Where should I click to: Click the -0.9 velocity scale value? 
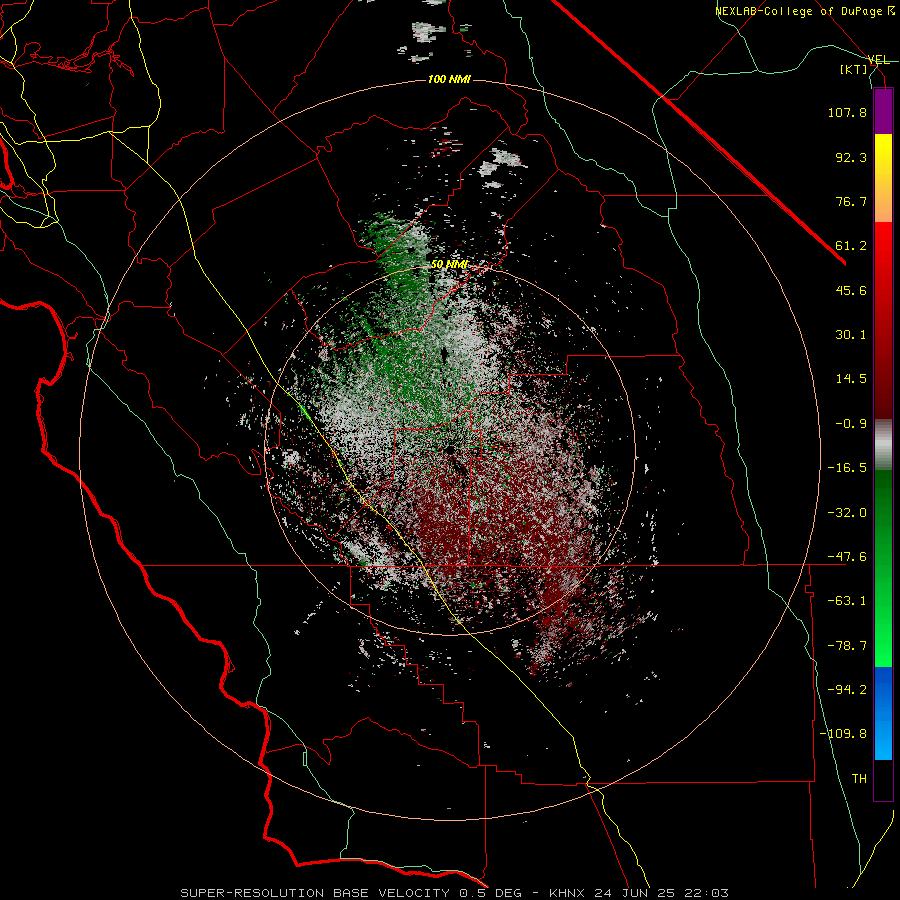tap(851, 424)
